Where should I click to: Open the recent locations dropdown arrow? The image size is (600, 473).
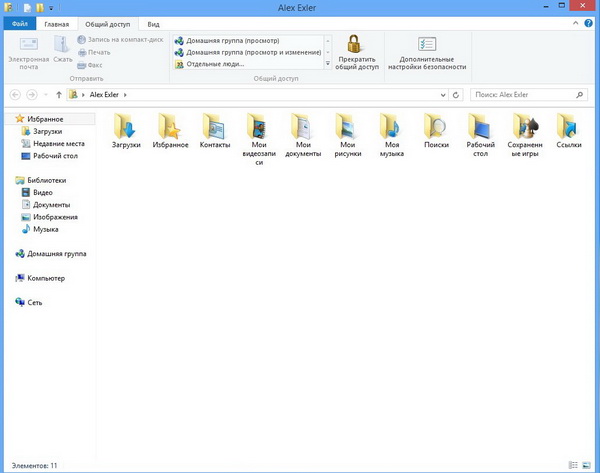(x=46, y=94)
